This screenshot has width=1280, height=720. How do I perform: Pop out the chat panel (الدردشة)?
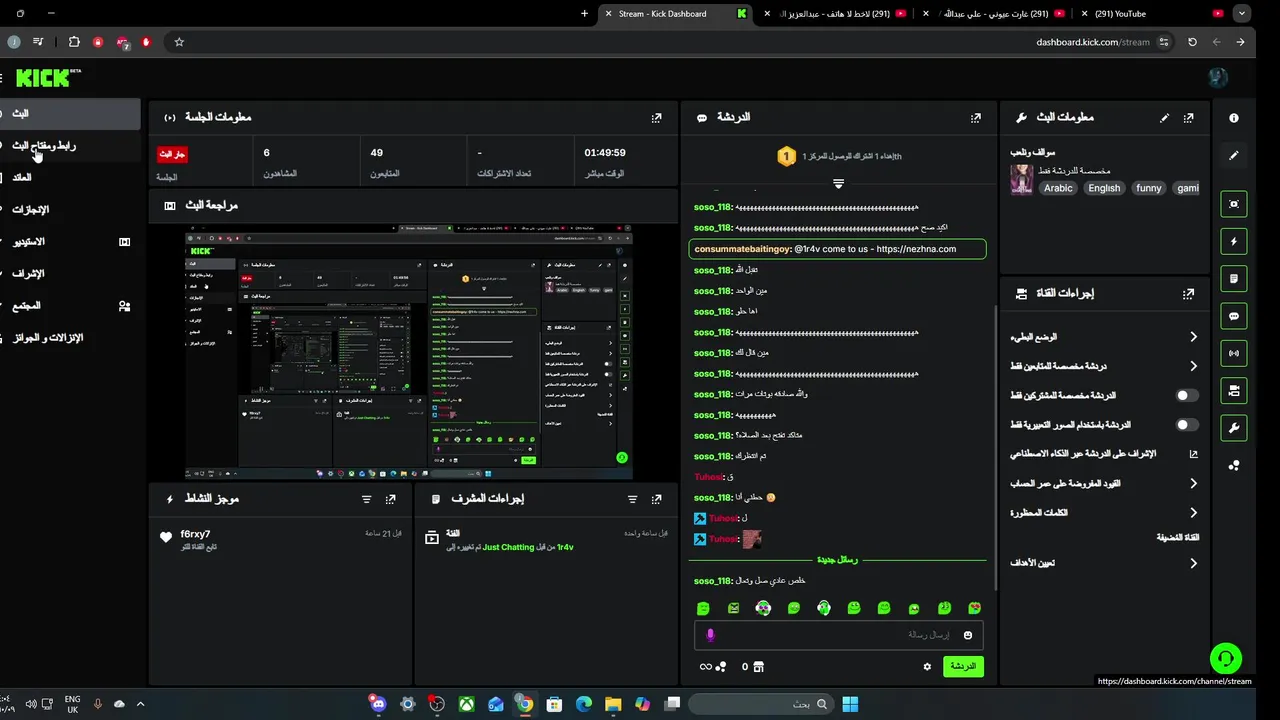[x=976, y=118]
